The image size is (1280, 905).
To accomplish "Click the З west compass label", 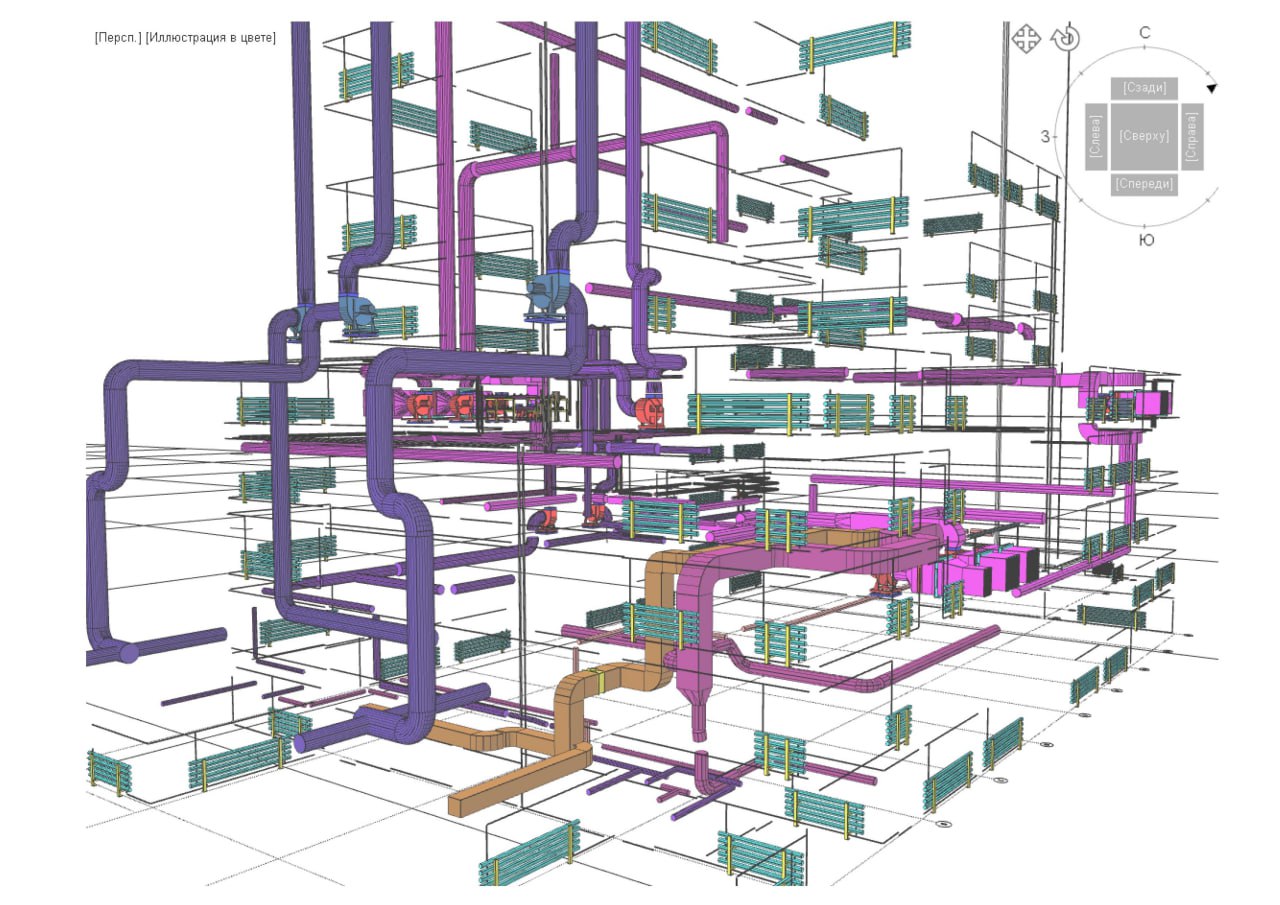I will pyautogui.click(x=1045, y=136).
